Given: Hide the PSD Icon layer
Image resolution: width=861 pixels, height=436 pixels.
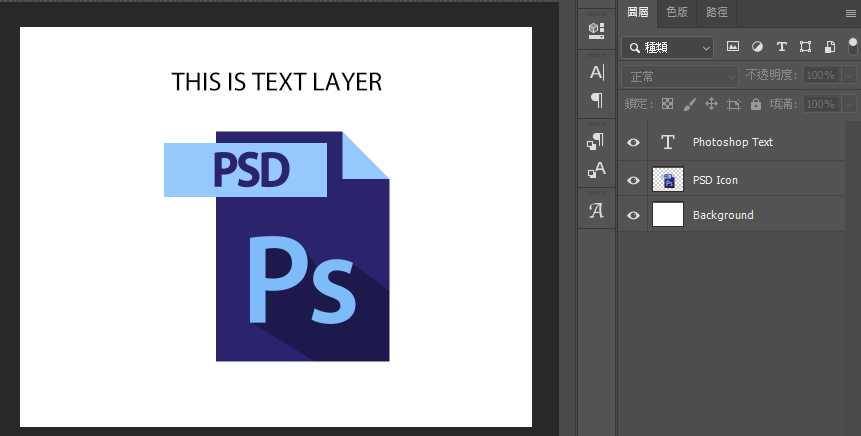Looking at the screenshot, I should click(633, 180).
